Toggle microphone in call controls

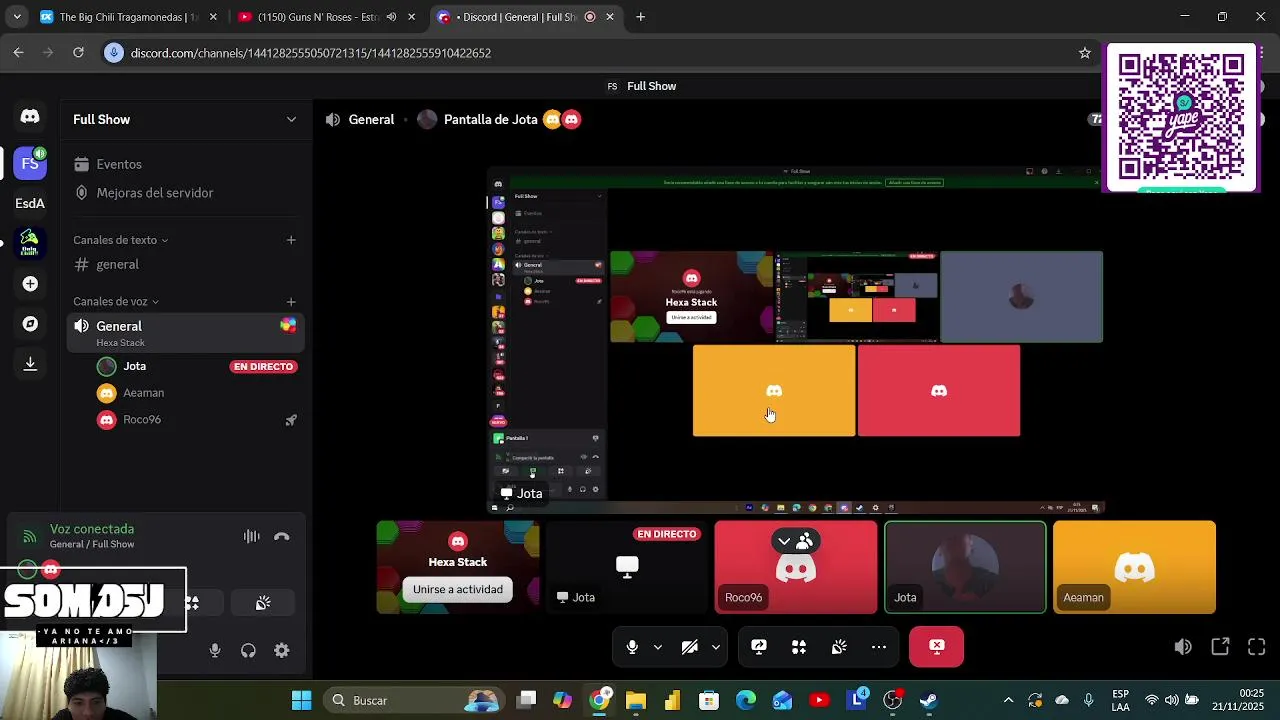tap(632, 647)
